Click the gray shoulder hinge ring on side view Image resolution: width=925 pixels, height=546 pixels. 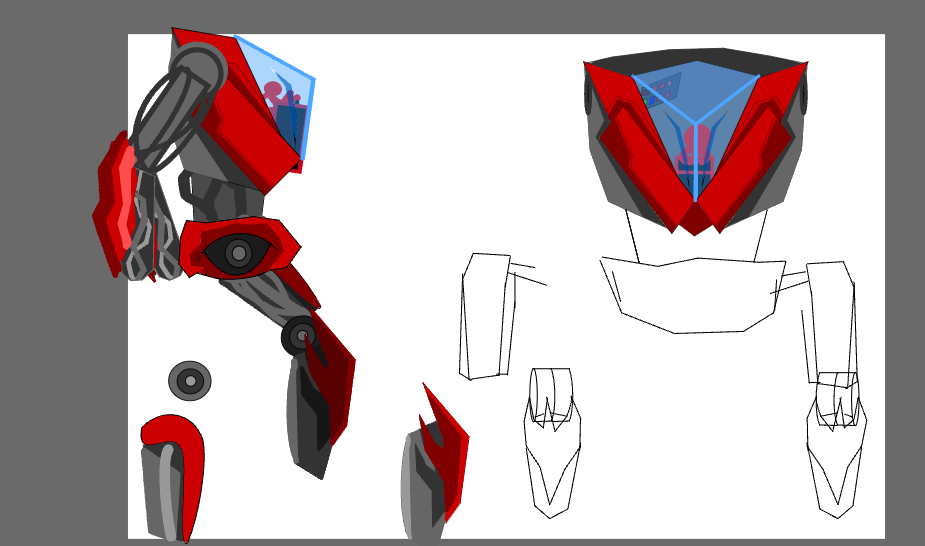click(198, 70)
